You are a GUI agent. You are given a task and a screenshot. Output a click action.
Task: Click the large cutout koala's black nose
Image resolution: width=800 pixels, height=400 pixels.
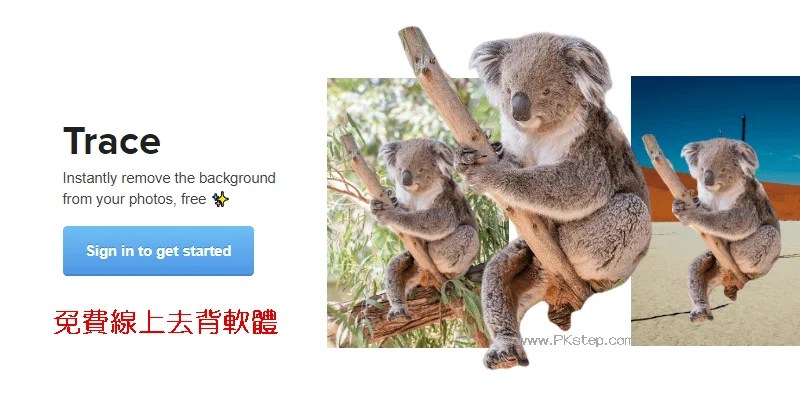coord(521,106)
